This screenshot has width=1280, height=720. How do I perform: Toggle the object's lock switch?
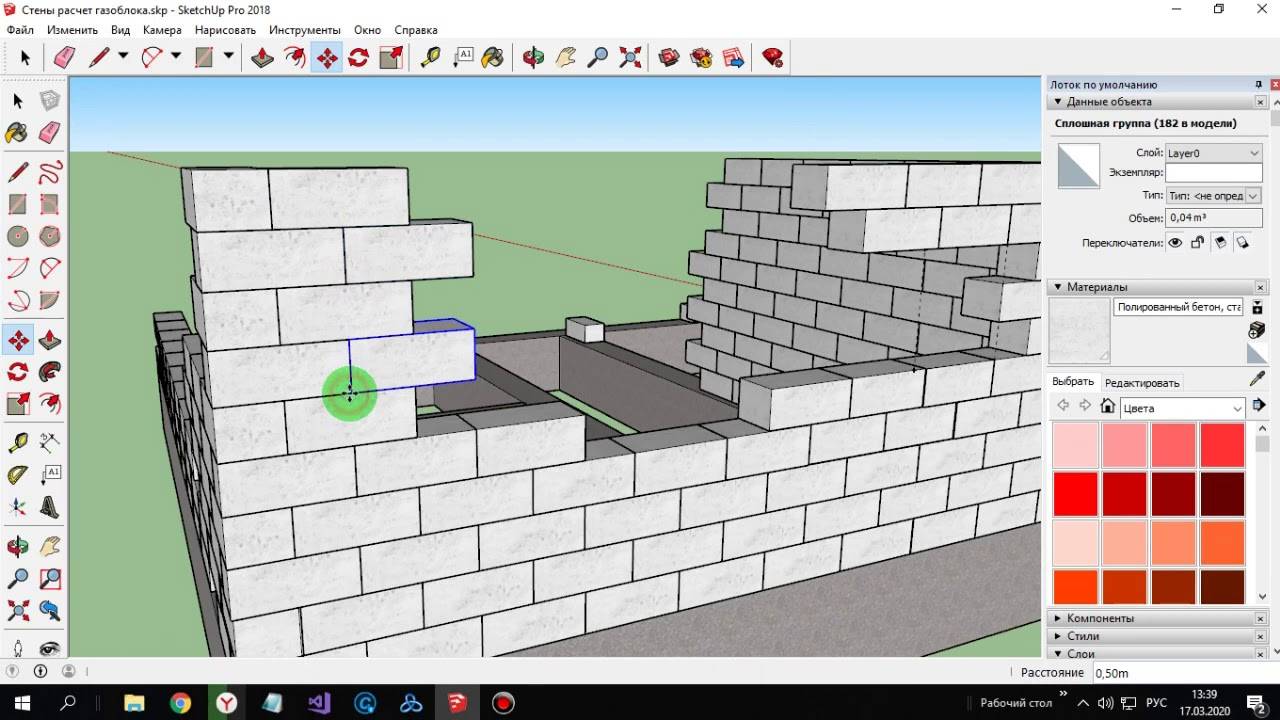pos(1197,242)
